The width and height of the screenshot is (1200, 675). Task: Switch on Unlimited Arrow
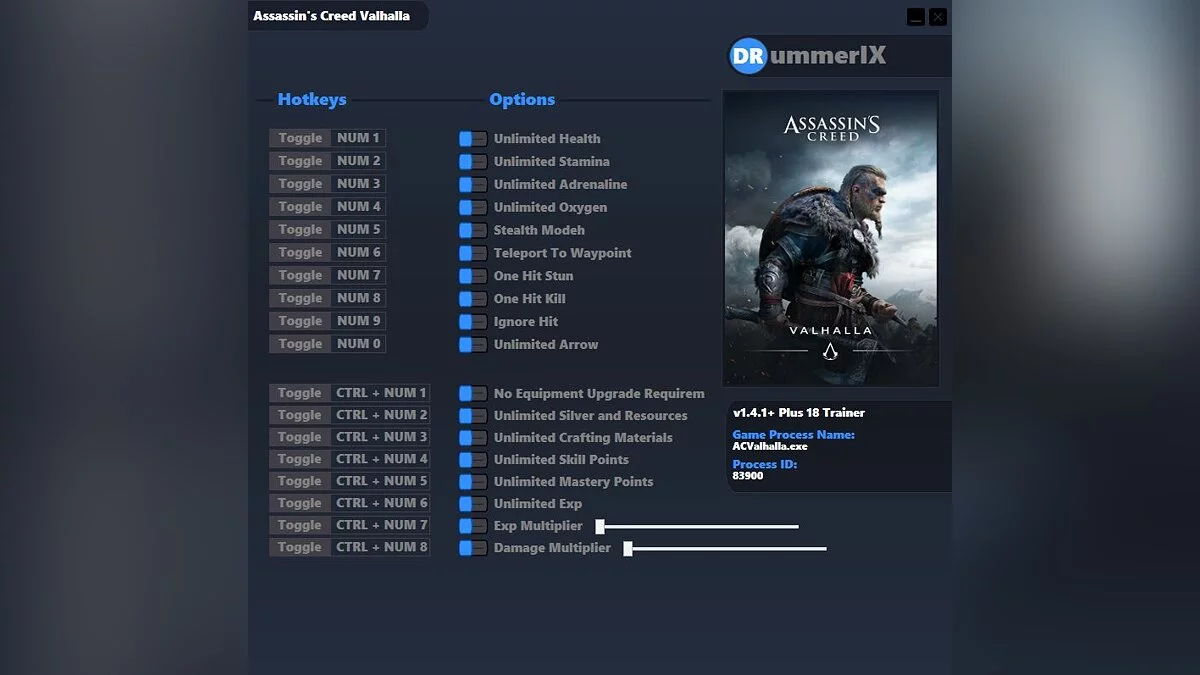pyautogui.click(x=471, y=344)
